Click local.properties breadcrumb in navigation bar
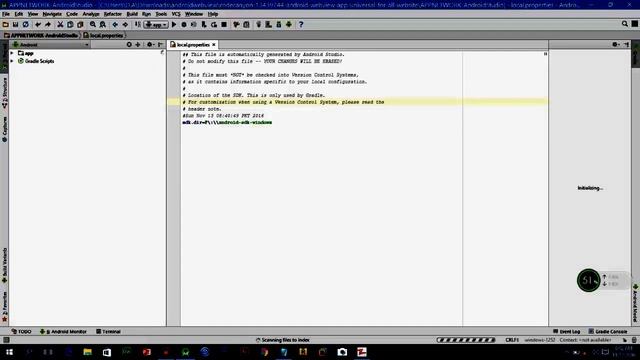This screenshot has height=360, width=640. [103, 36]
